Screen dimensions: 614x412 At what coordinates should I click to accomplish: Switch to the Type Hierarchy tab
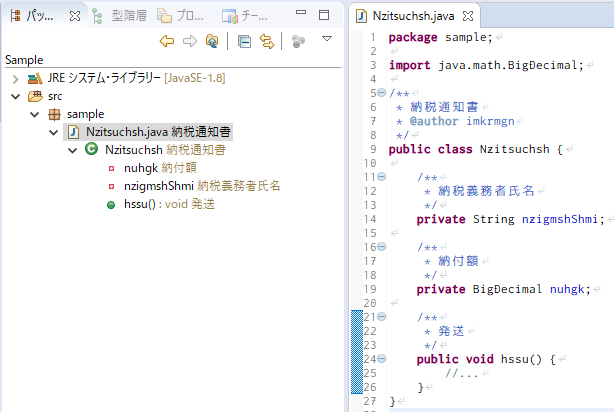pyautogui.click(x=119, y=16)
